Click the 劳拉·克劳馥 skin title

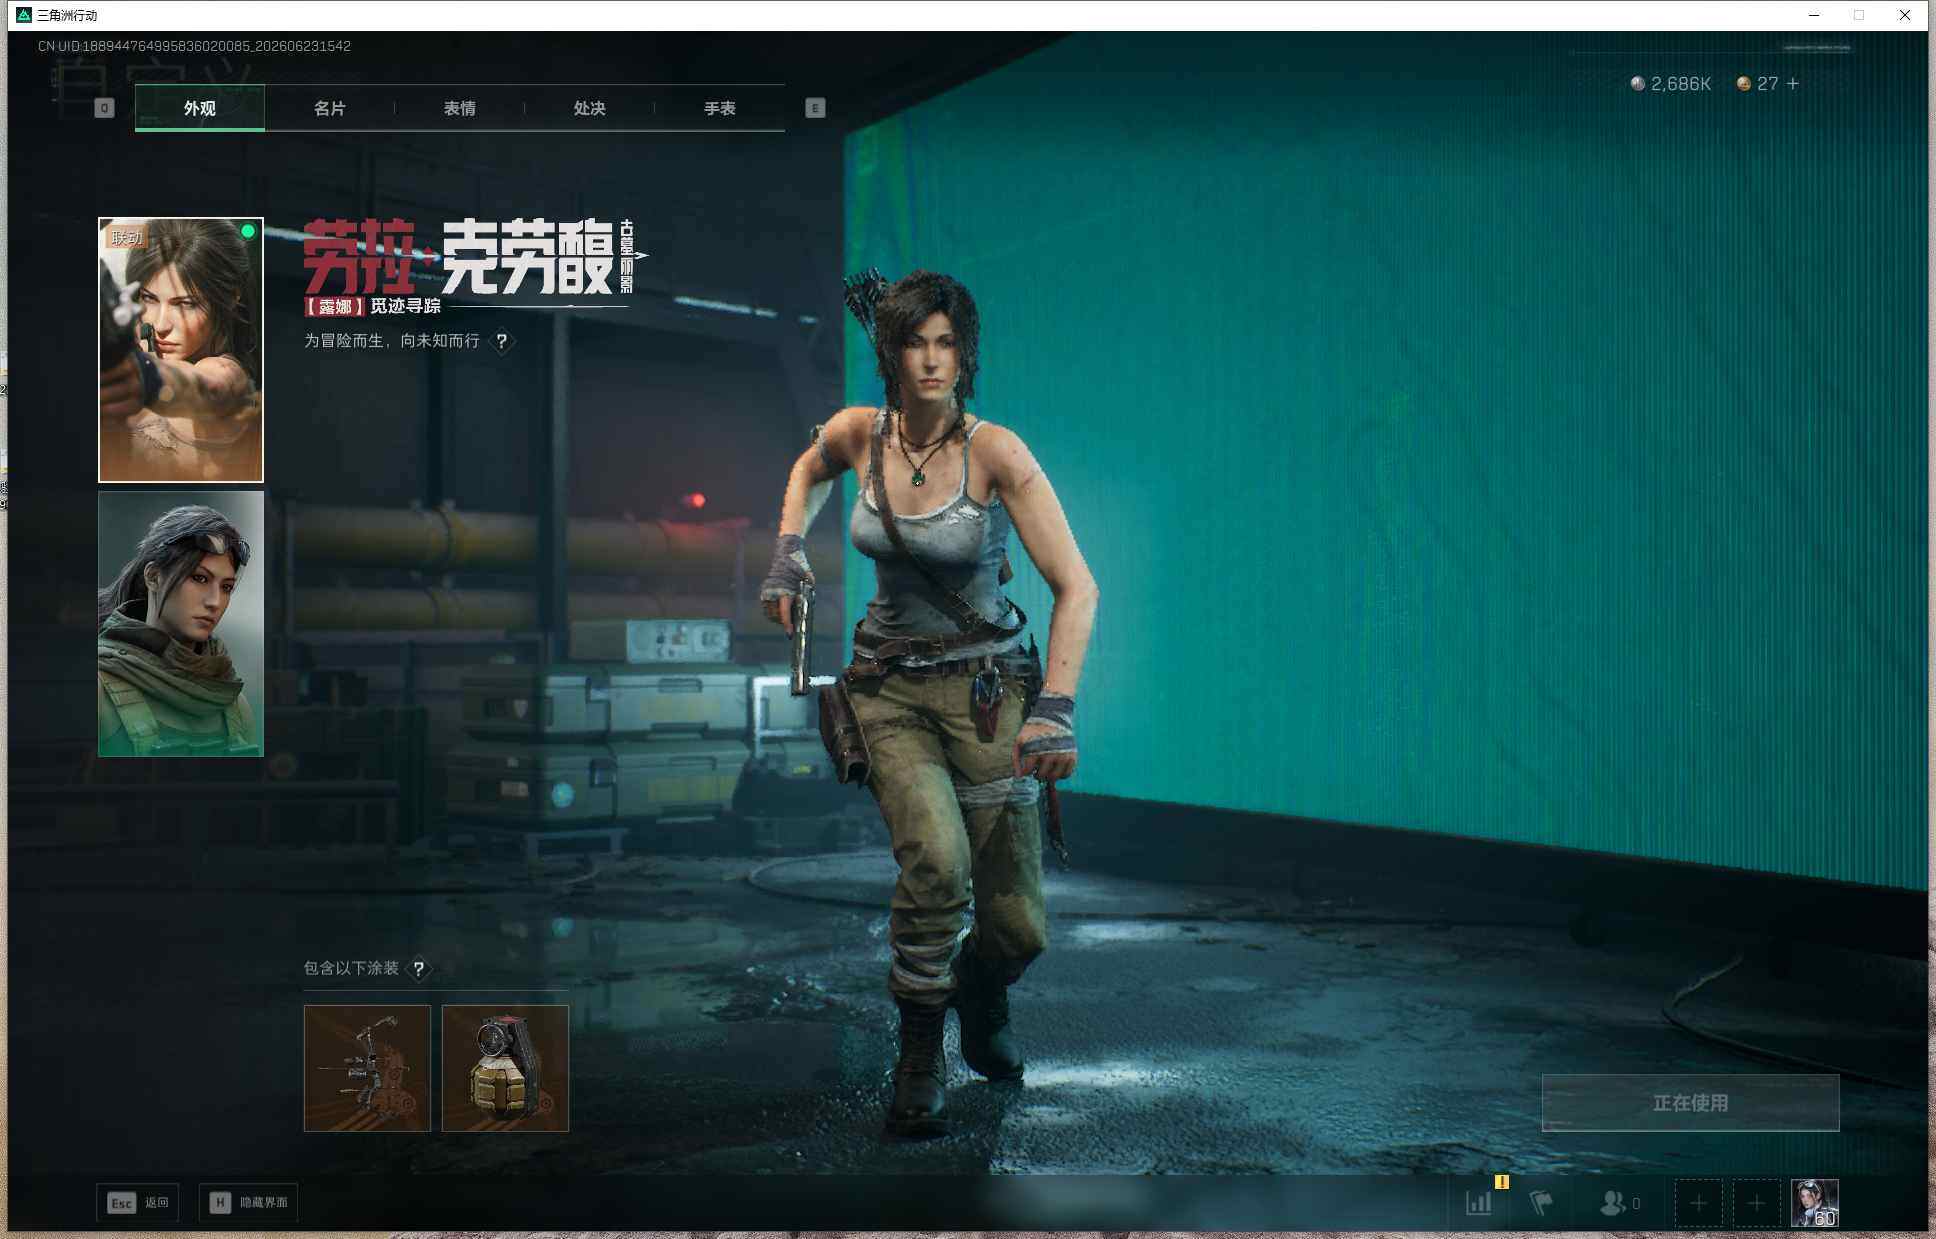point(458,257)
